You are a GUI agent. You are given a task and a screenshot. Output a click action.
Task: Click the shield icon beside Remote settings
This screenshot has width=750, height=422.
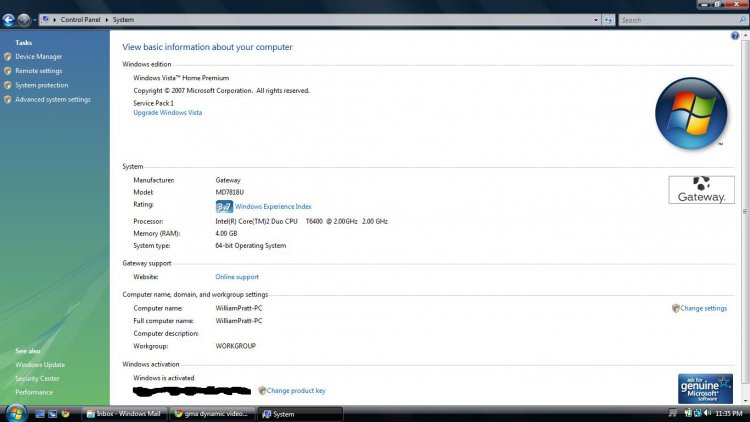coord(7,71)
